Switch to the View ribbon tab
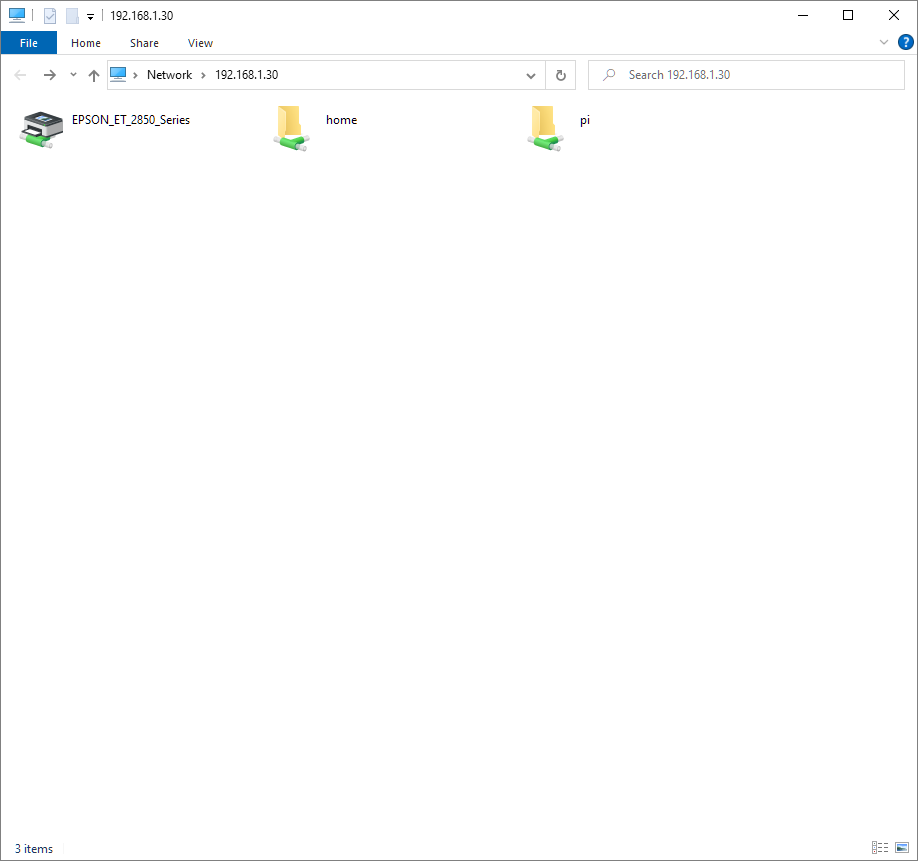This screenshot has height=861, width=918. (200, 43)
